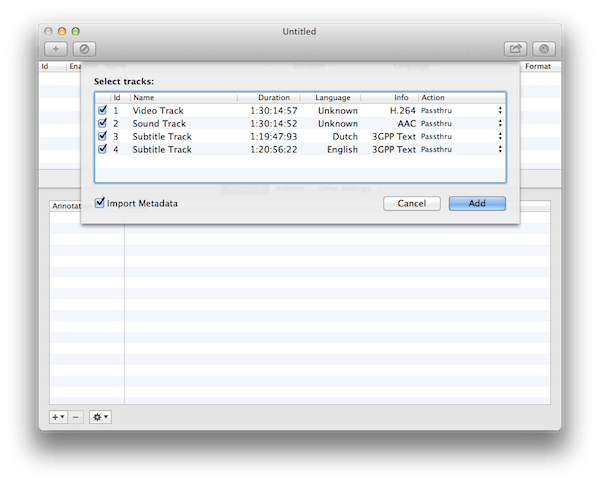
Task: Open the Action popup for Sound Track
Action: click(461, 124)
